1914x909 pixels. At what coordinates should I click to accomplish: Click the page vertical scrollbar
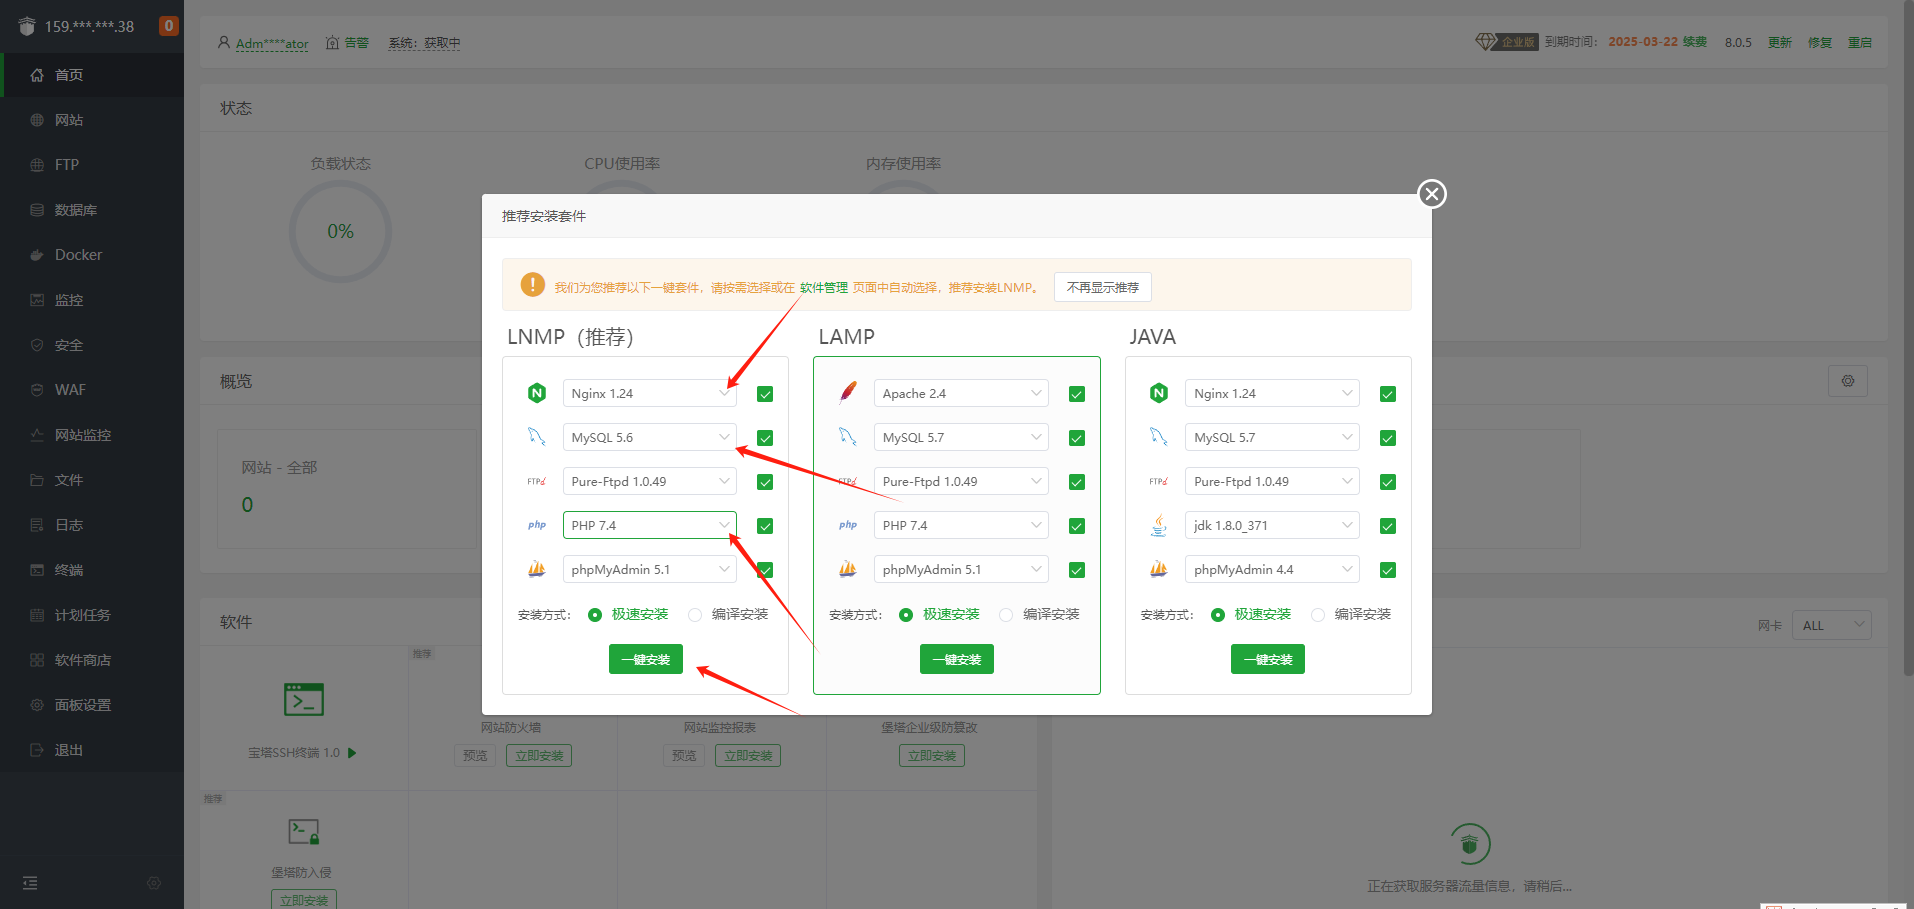coord(1908,340)
